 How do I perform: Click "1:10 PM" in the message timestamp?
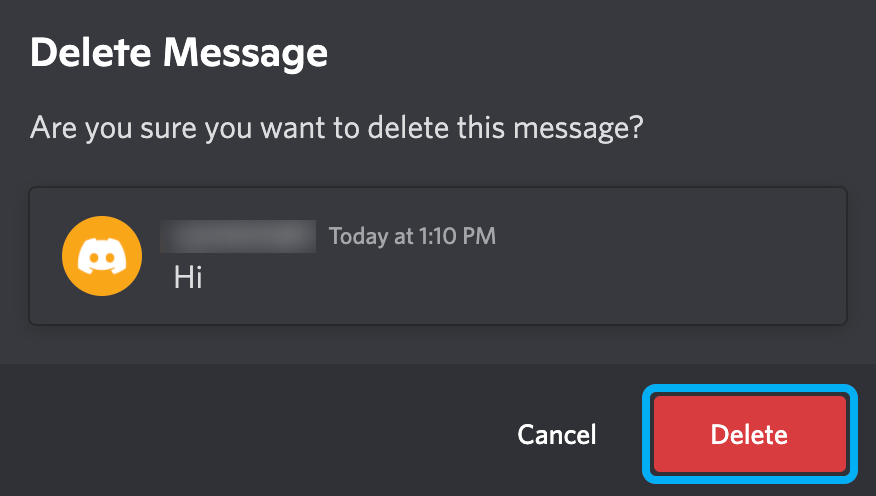click(x=456, y=237)
